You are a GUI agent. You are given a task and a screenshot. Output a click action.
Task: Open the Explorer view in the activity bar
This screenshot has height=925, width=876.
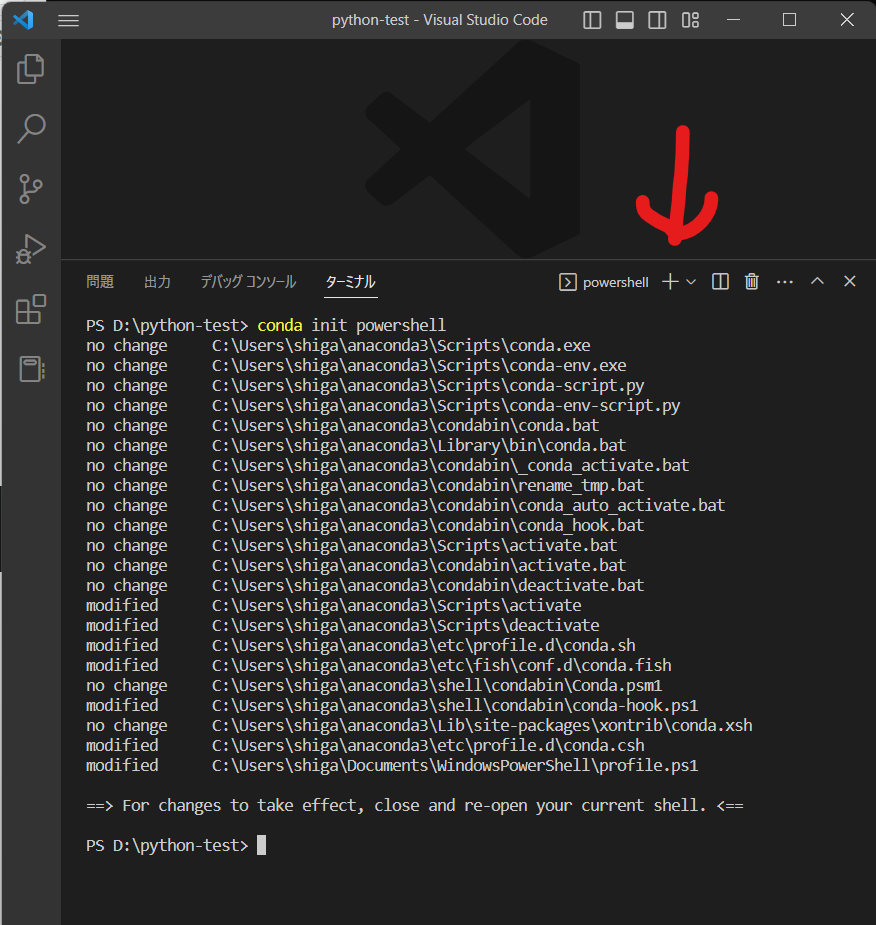click(x=30, y=69)
